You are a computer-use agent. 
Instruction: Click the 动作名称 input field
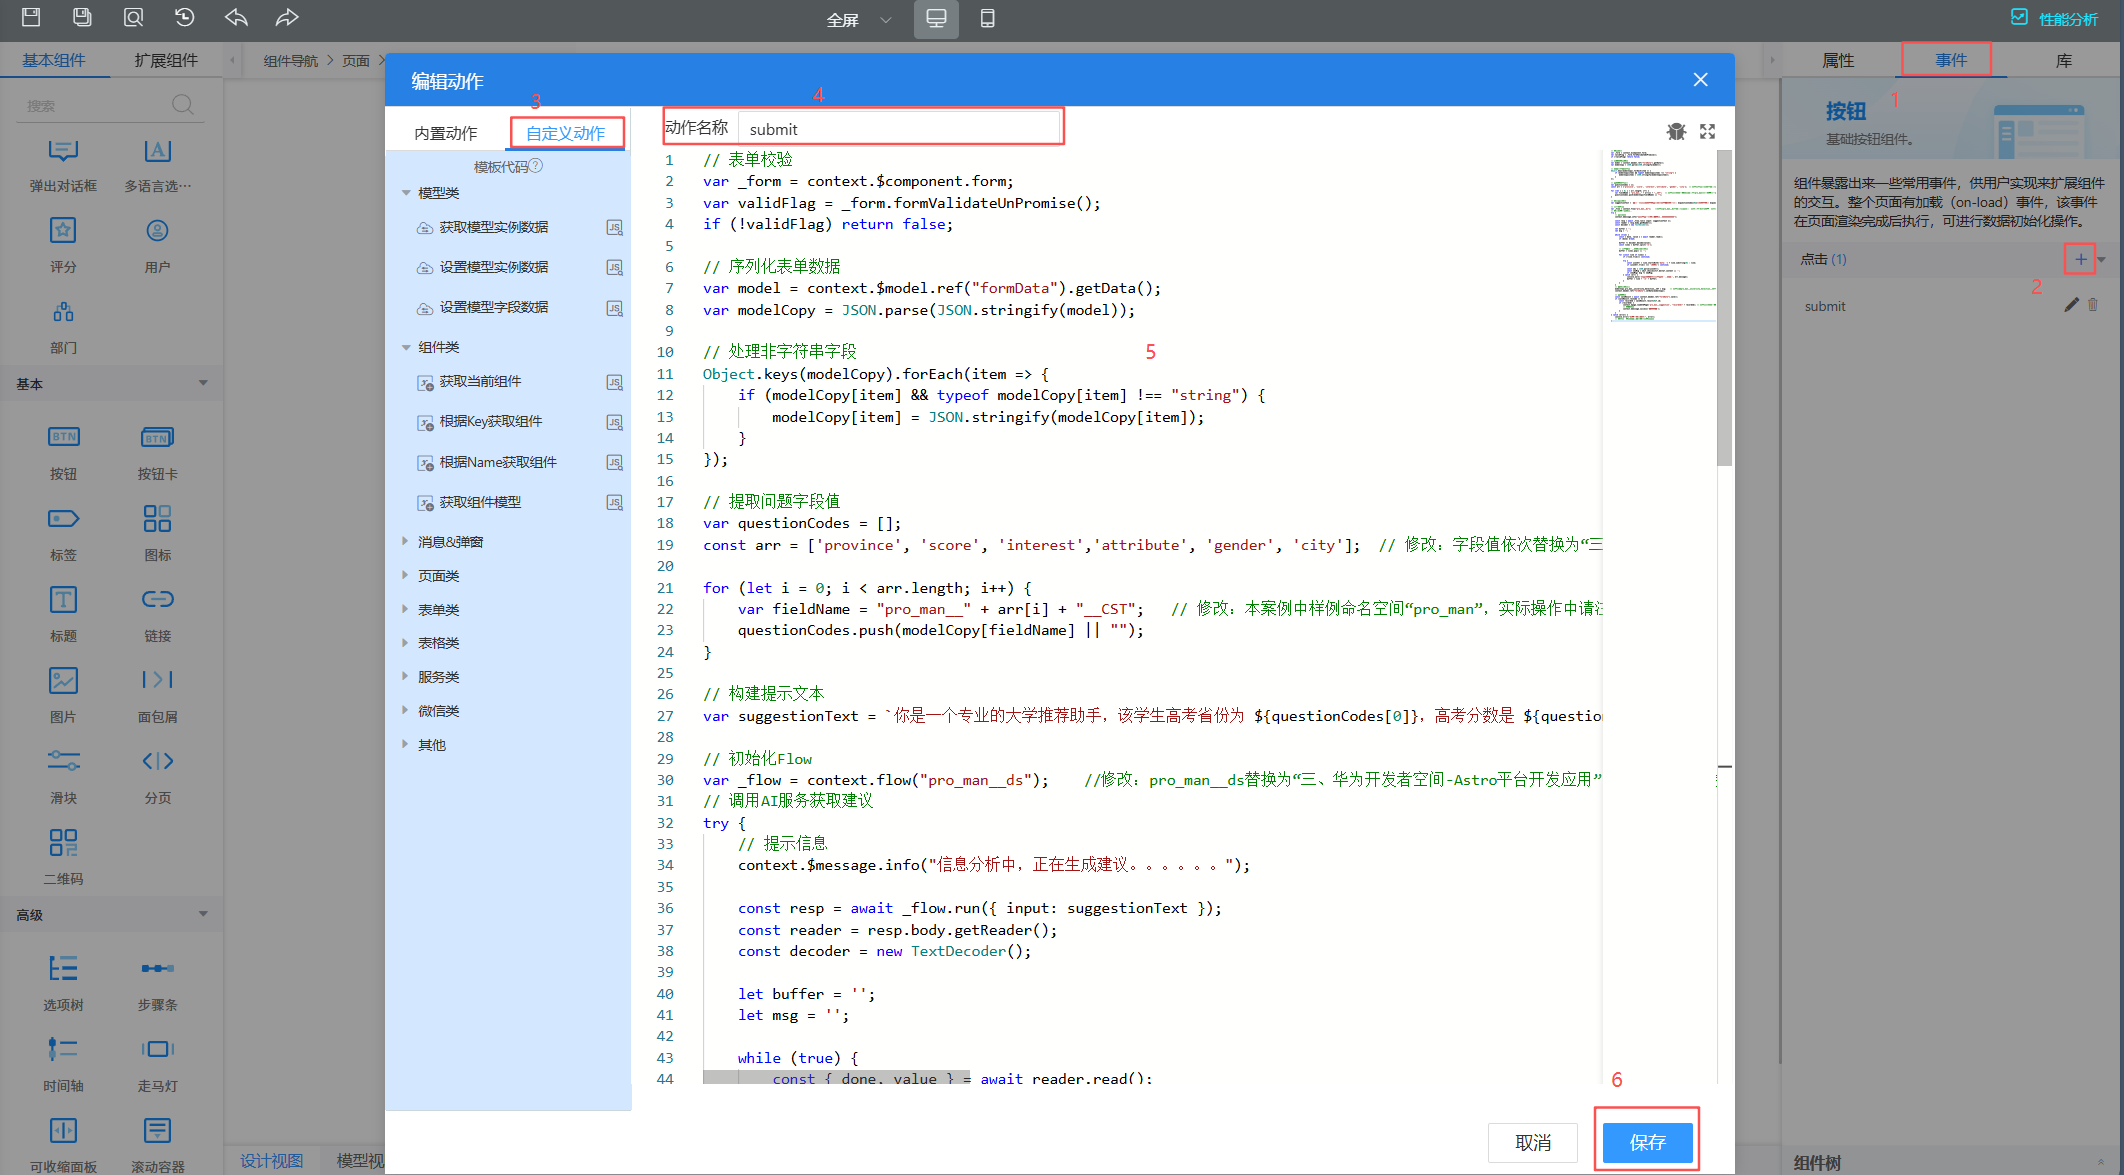point(898,129)
